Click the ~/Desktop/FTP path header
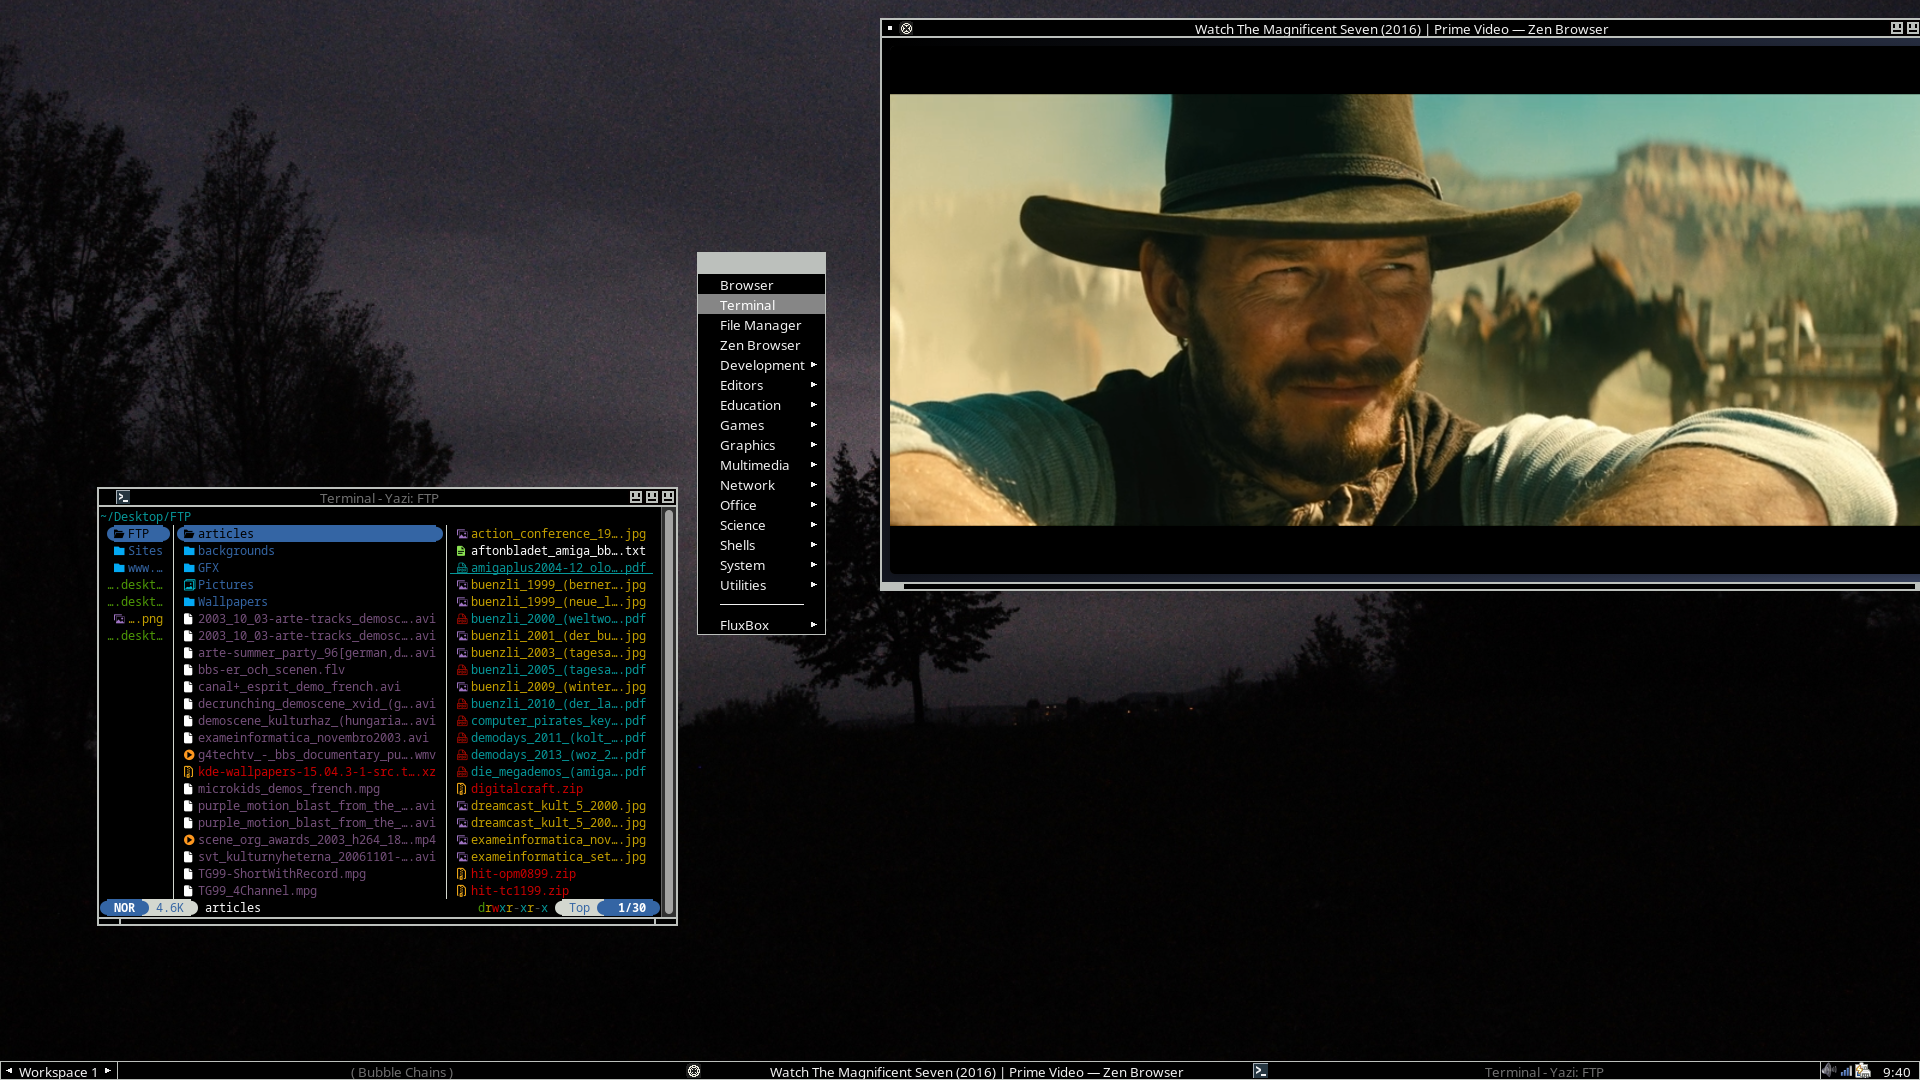This screenshot has width=1920, height=1080. (146, 517)
